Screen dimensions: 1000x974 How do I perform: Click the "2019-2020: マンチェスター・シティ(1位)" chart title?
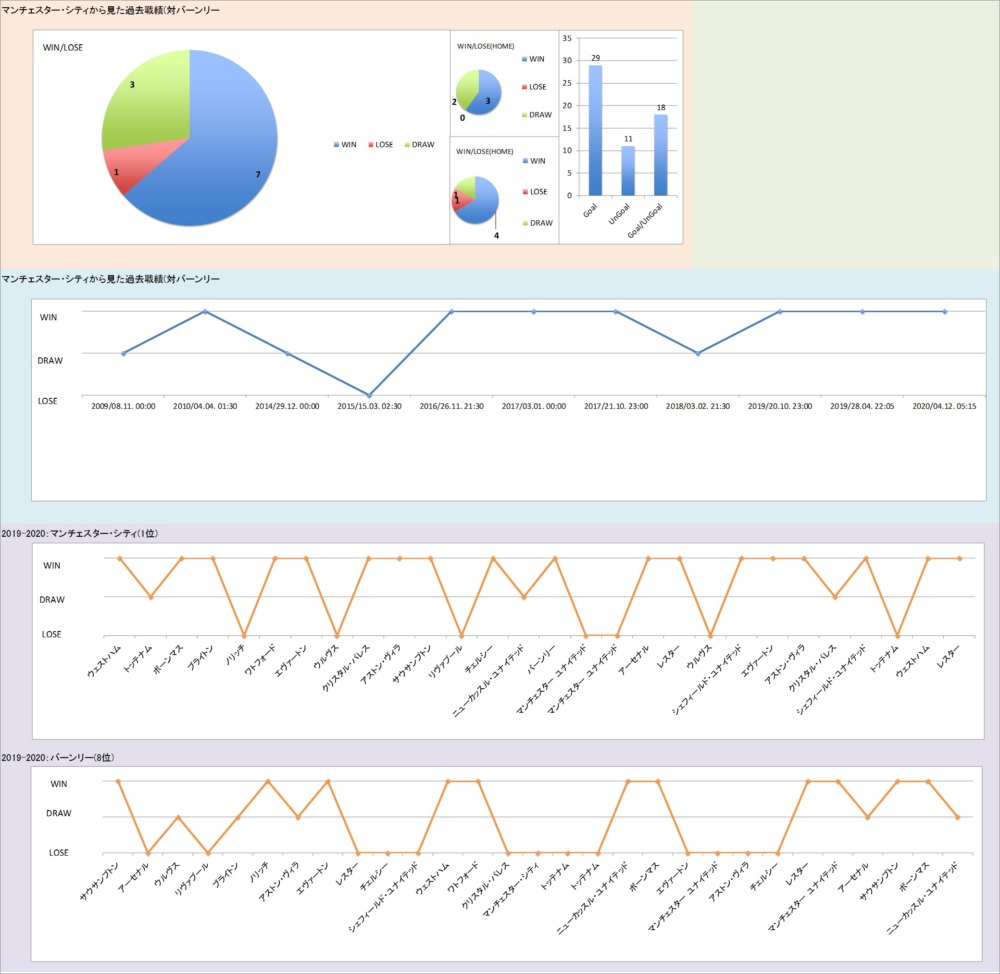(80, 533)
